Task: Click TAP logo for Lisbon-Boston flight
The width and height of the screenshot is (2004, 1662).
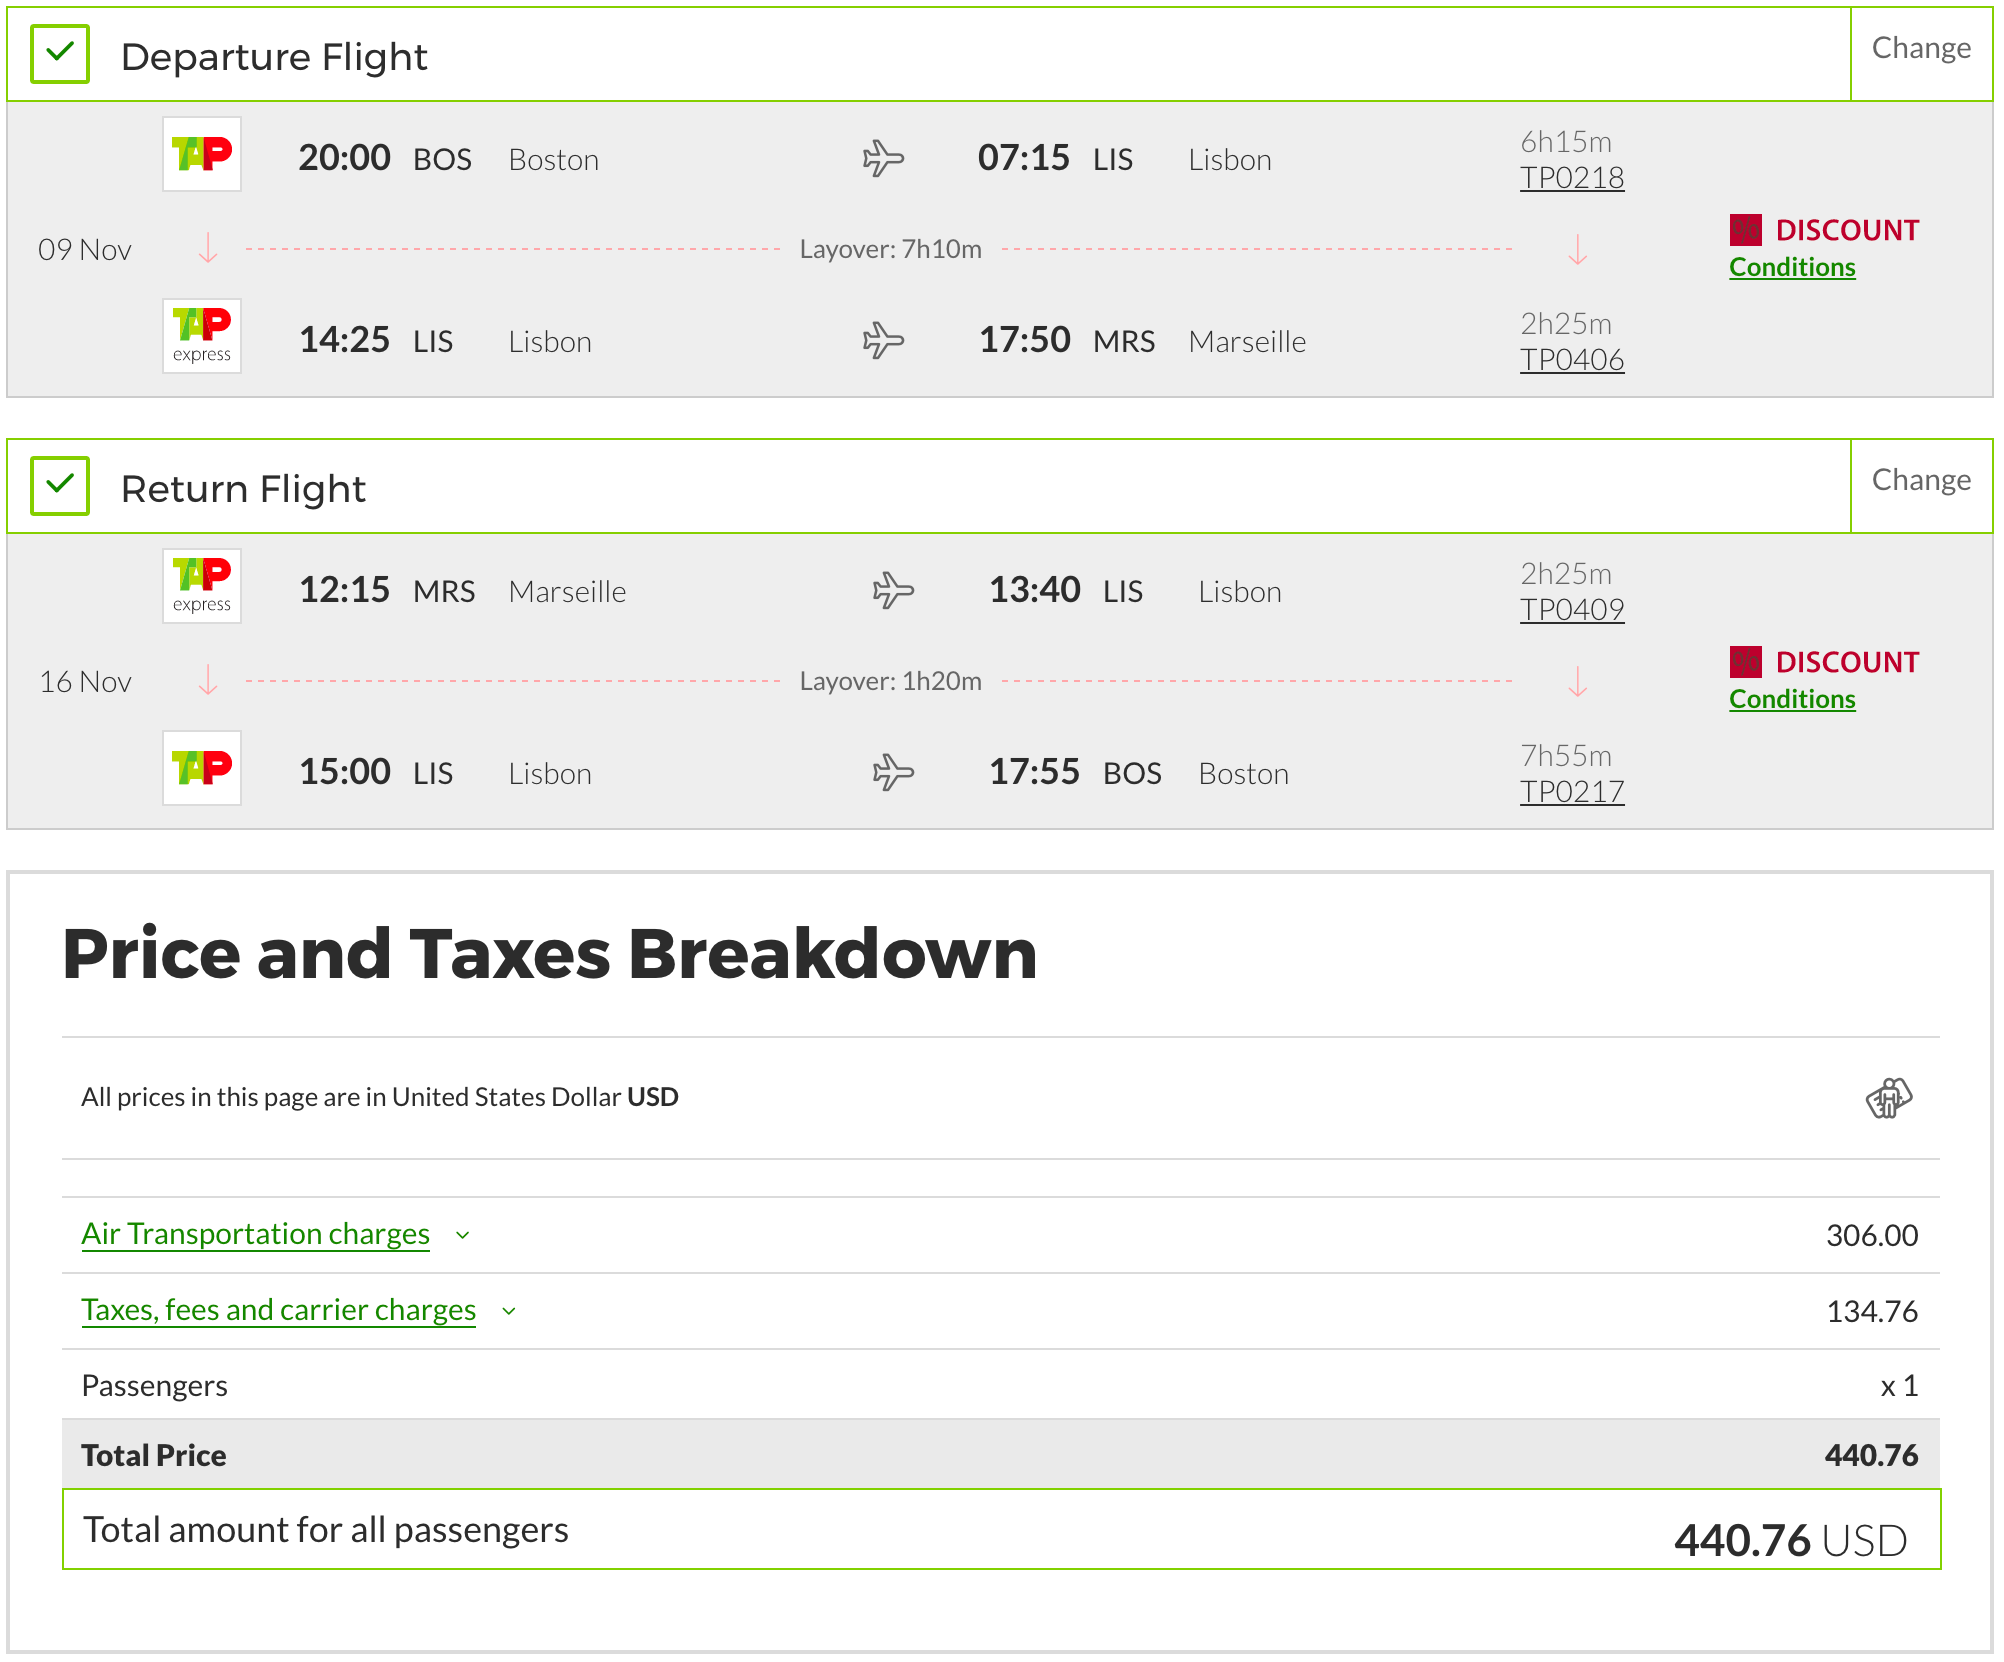Action: point(202,768)
